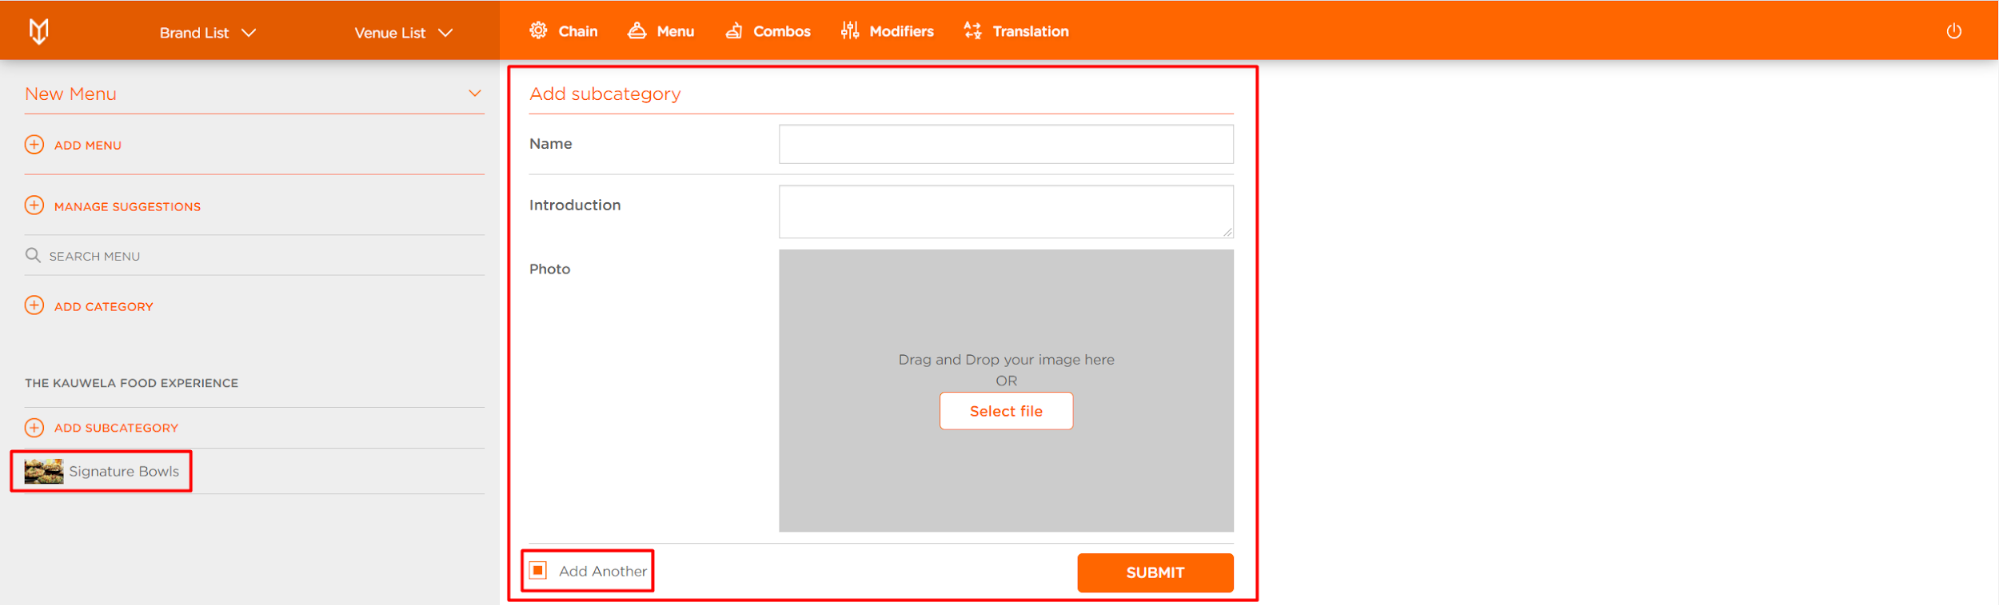The width and height of the screenshot is (1999, 606).
Task: Open the Signature Bowls thumbnail
Action: pyautogui.click(x=44, y=471)
